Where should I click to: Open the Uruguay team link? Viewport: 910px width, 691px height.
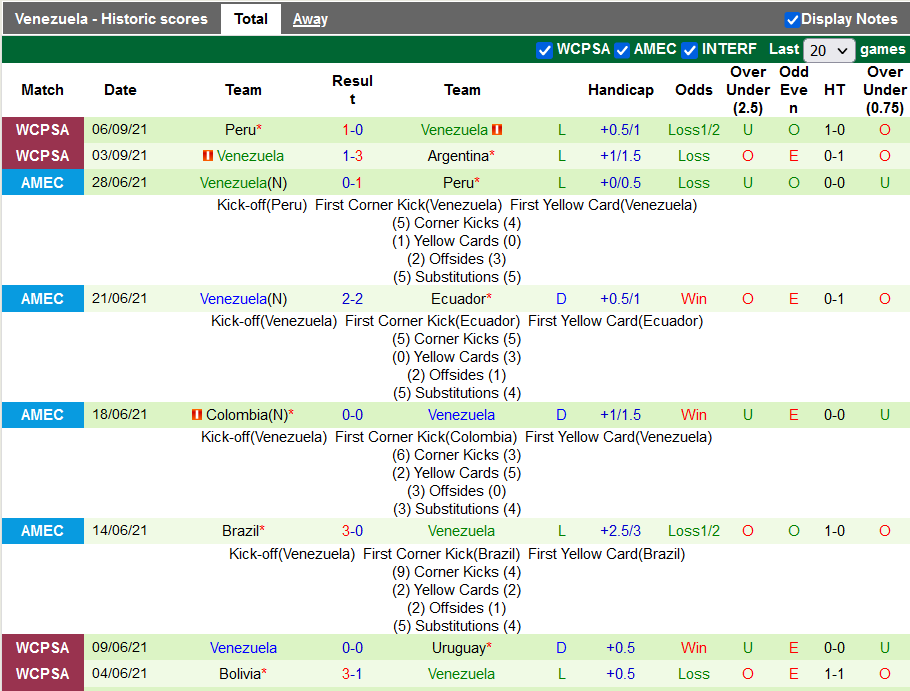pyautogui.click(x=458, y=648)
